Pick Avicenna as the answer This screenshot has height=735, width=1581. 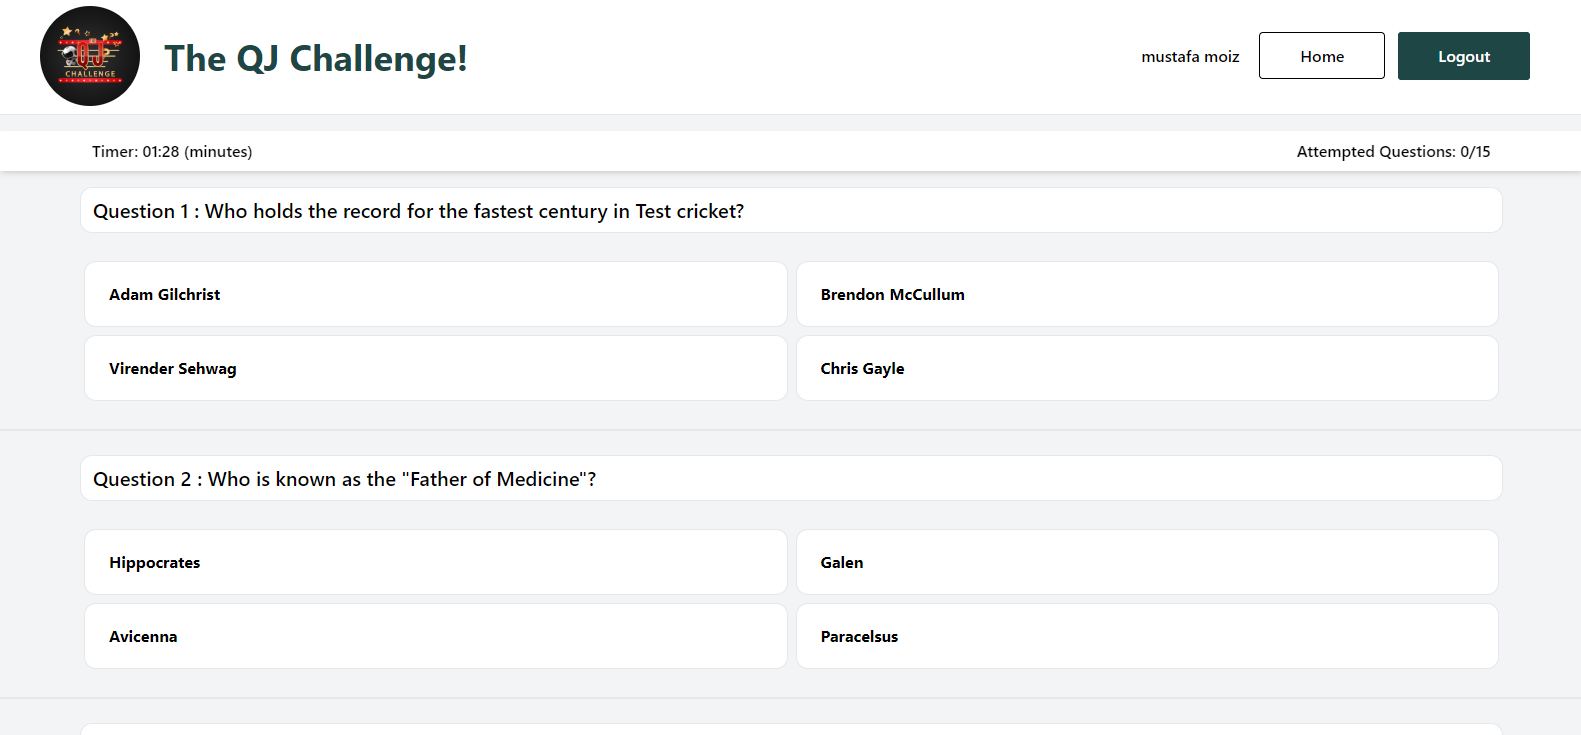coord(435,636)
